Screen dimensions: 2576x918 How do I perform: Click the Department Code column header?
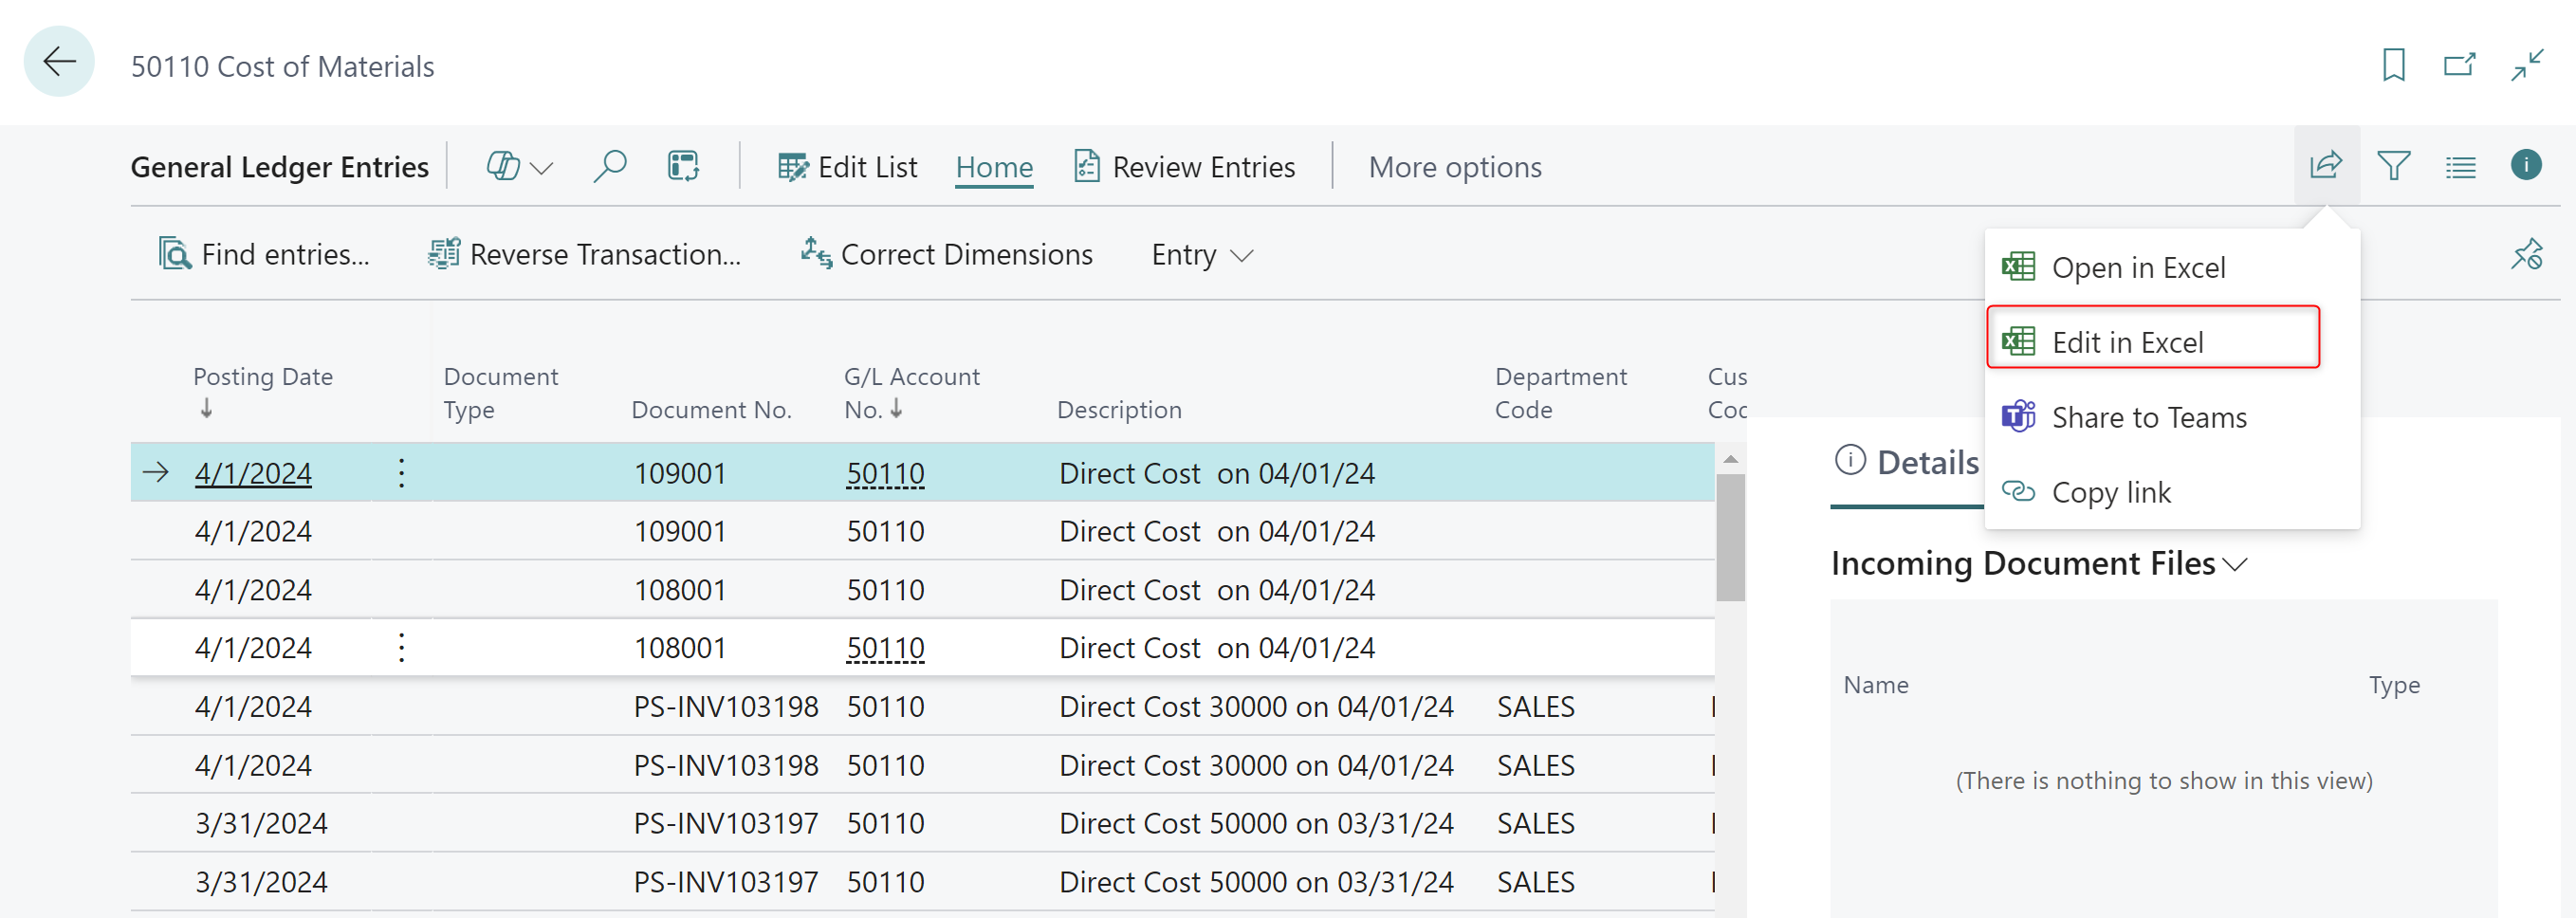[x=1560, y=393]
